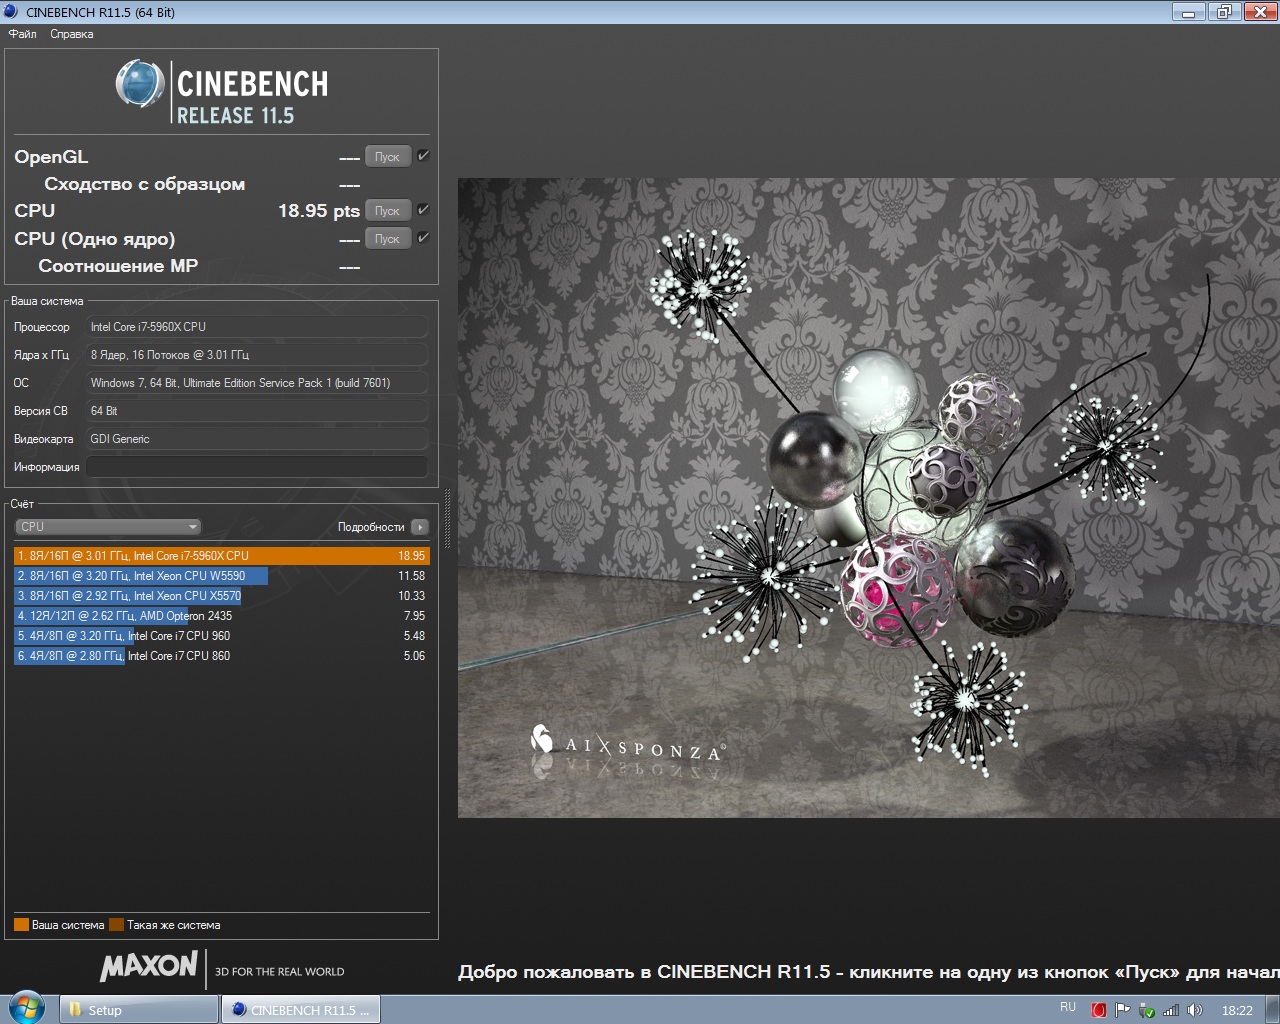
Task: Click into the Информация text field
Action: coord(257,467)
